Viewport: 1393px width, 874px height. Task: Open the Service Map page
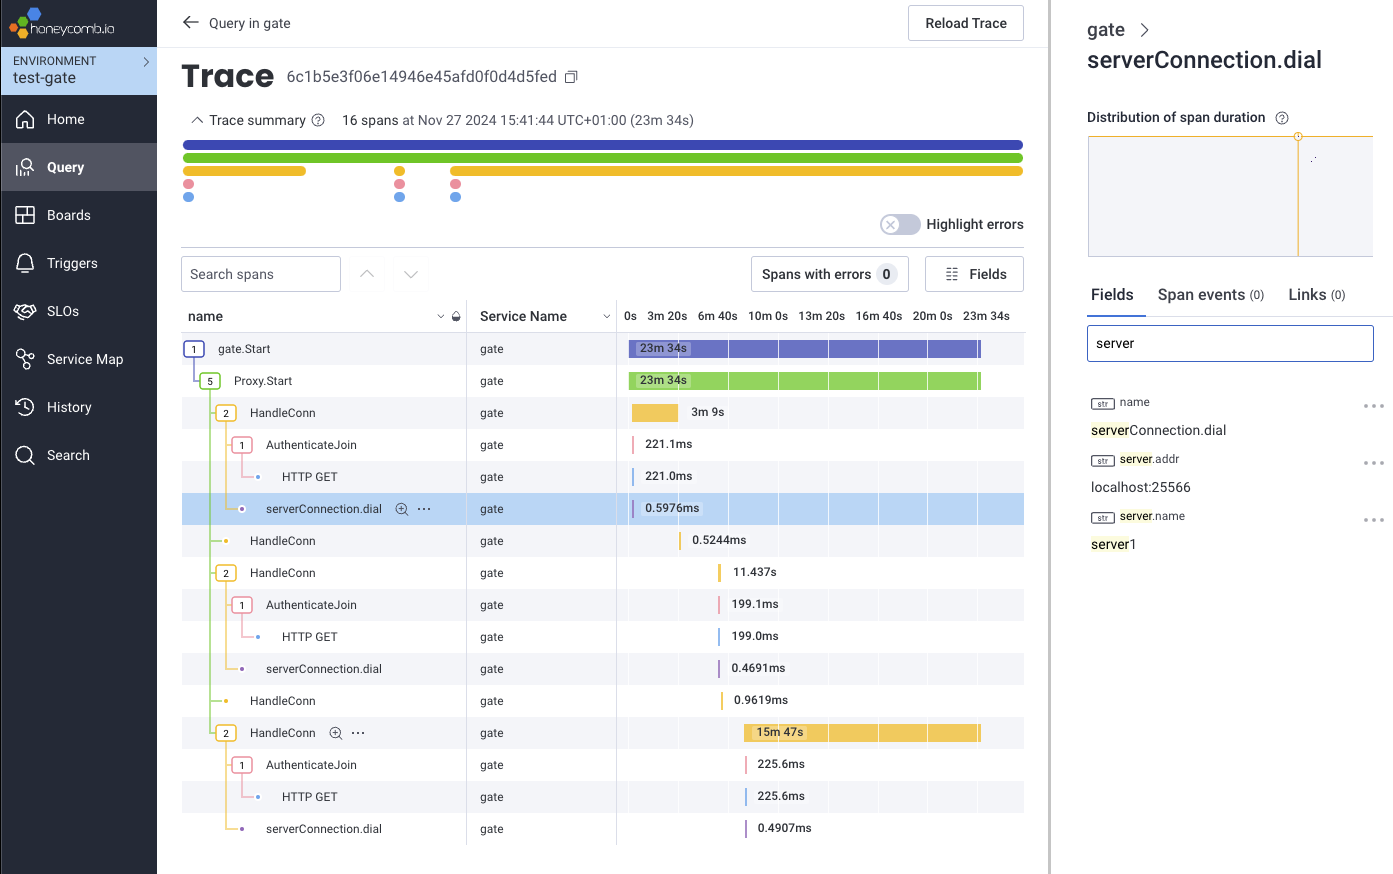click(x=85, y=359)
